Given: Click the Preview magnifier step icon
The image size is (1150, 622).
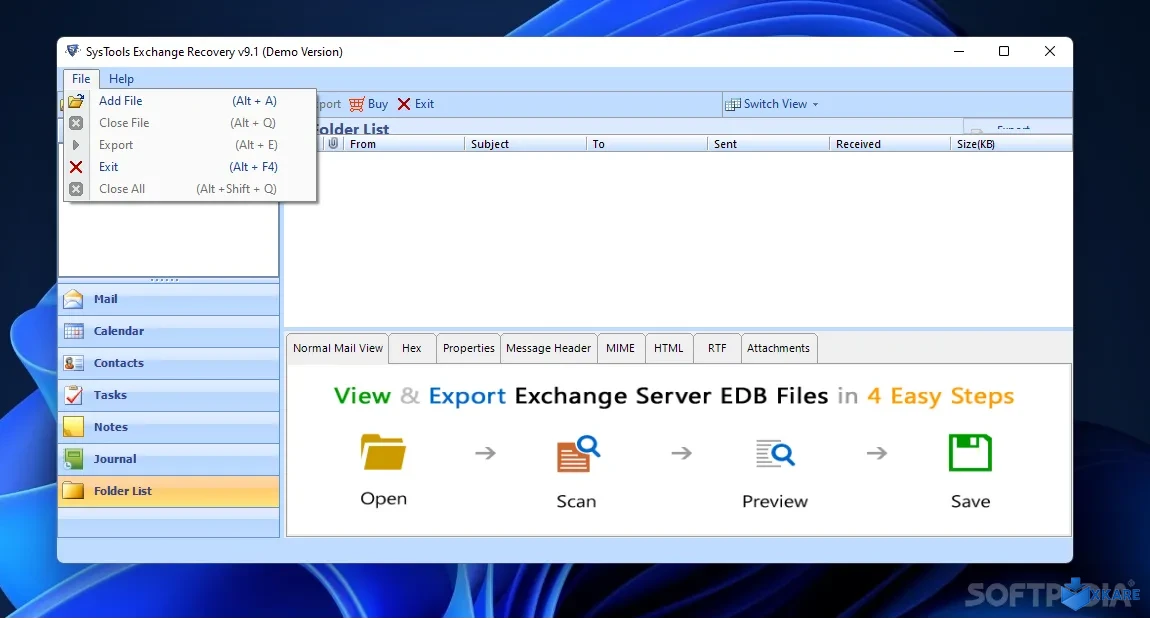Looking at the screenshot, I should click(x=774, y=453).
